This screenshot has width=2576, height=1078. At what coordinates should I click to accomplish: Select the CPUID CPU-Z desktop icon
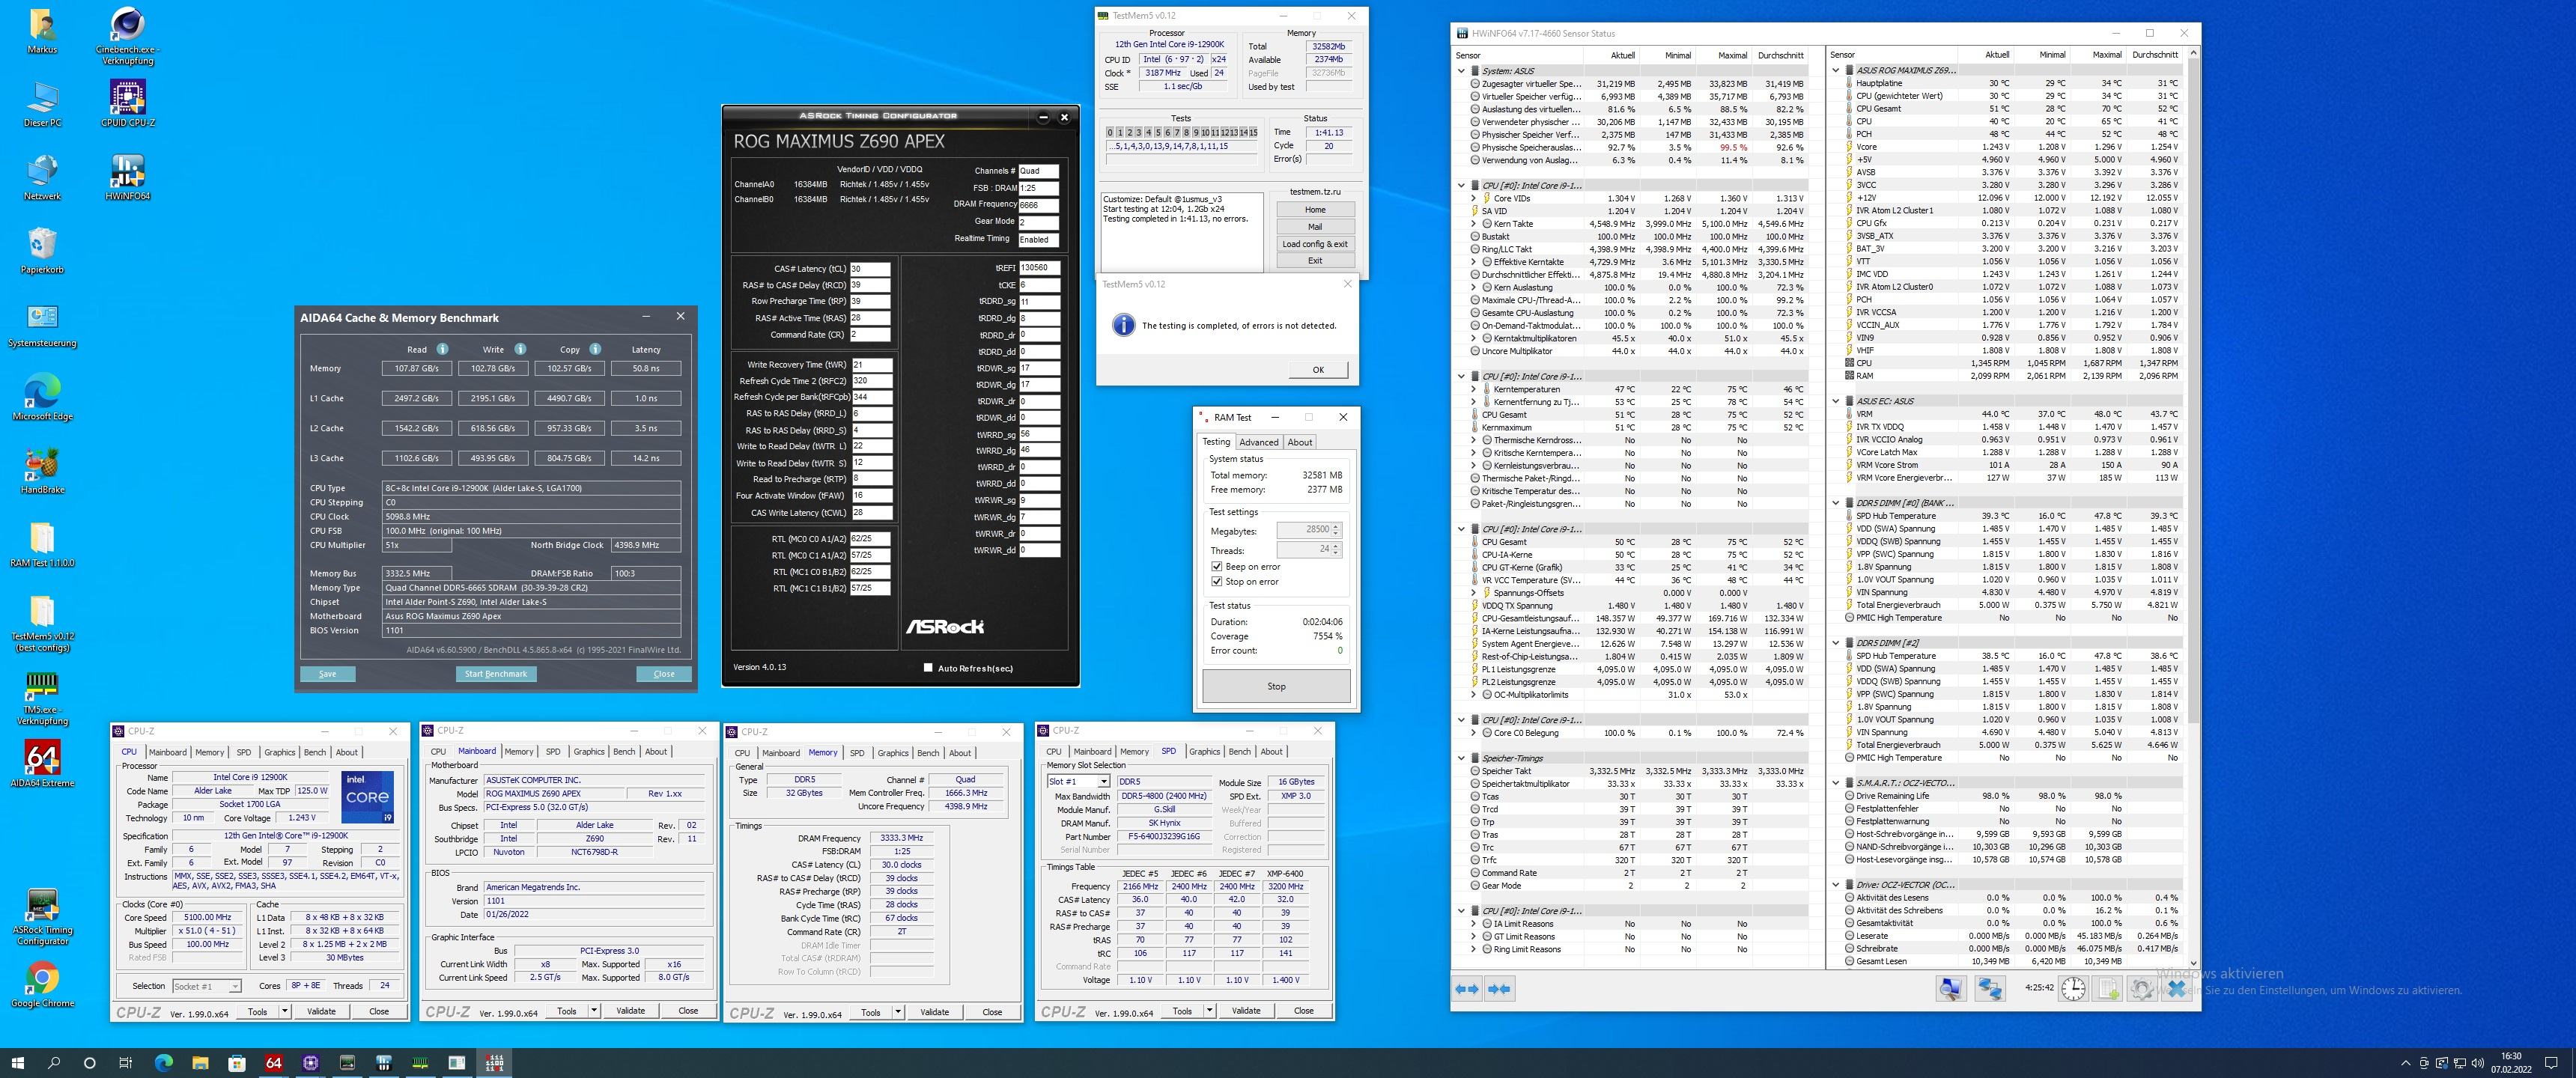pyautogui.click(x=128, y=104)
